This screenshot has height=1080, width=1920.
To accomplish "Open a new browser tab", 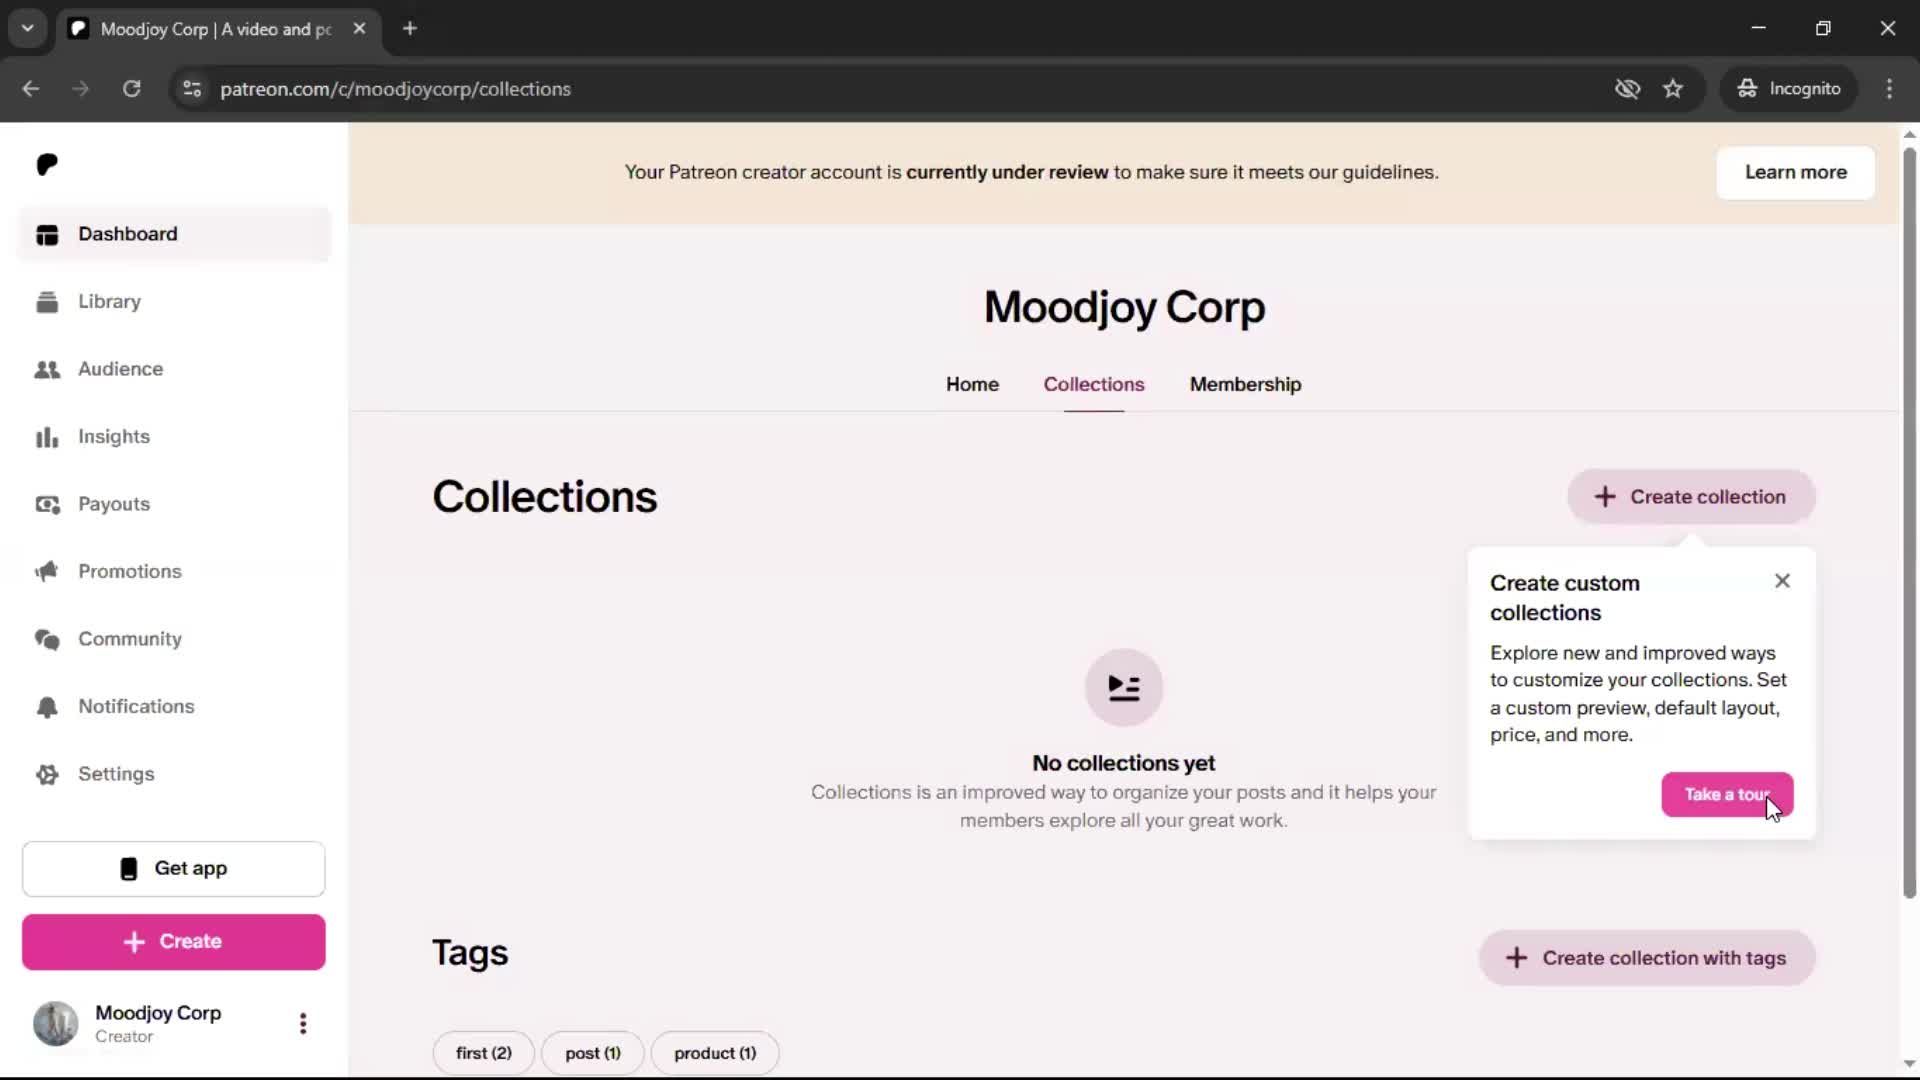I will point(410,29).
